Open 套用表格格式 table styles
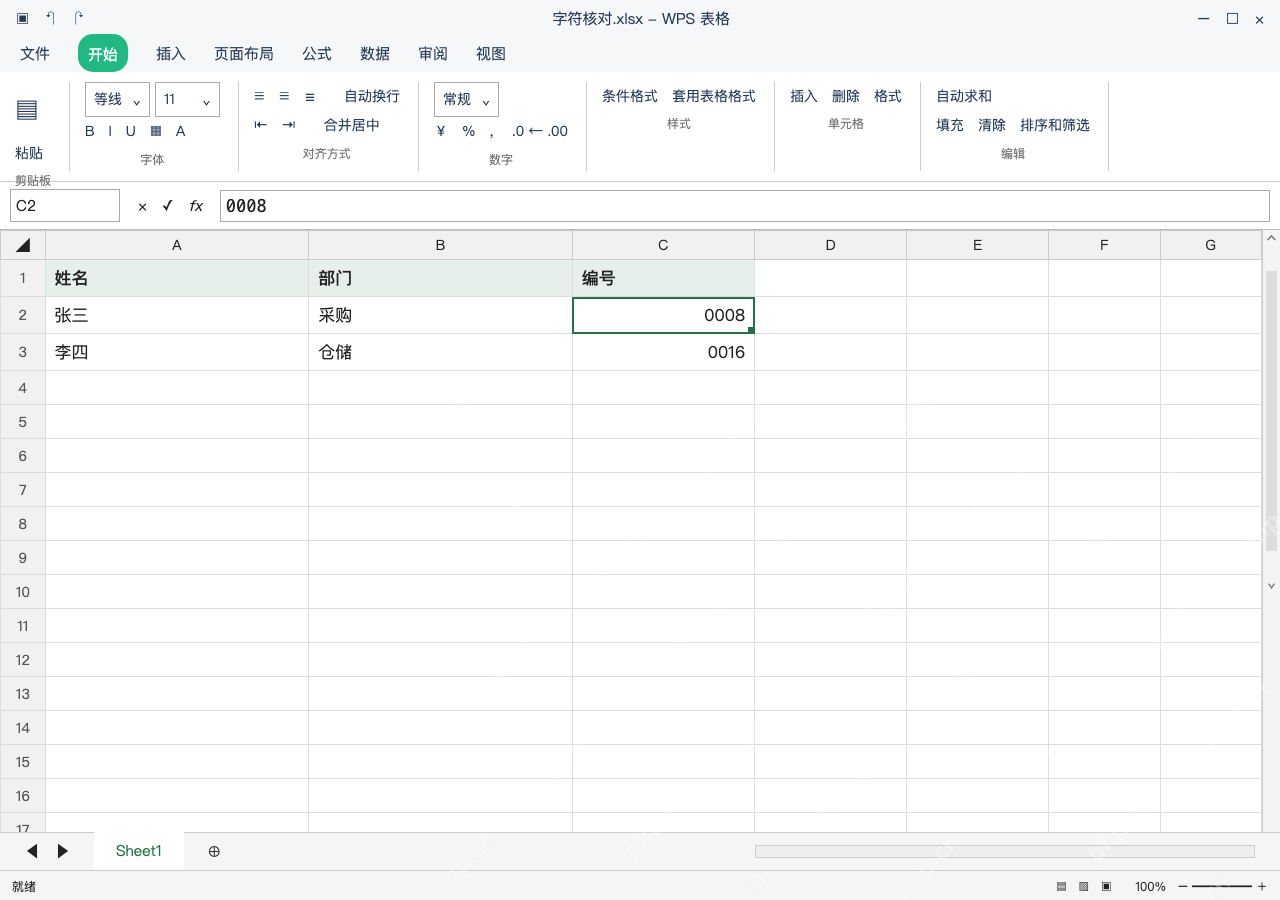The height and width of the screenshot is (900, 1280). tap(714, 96)
